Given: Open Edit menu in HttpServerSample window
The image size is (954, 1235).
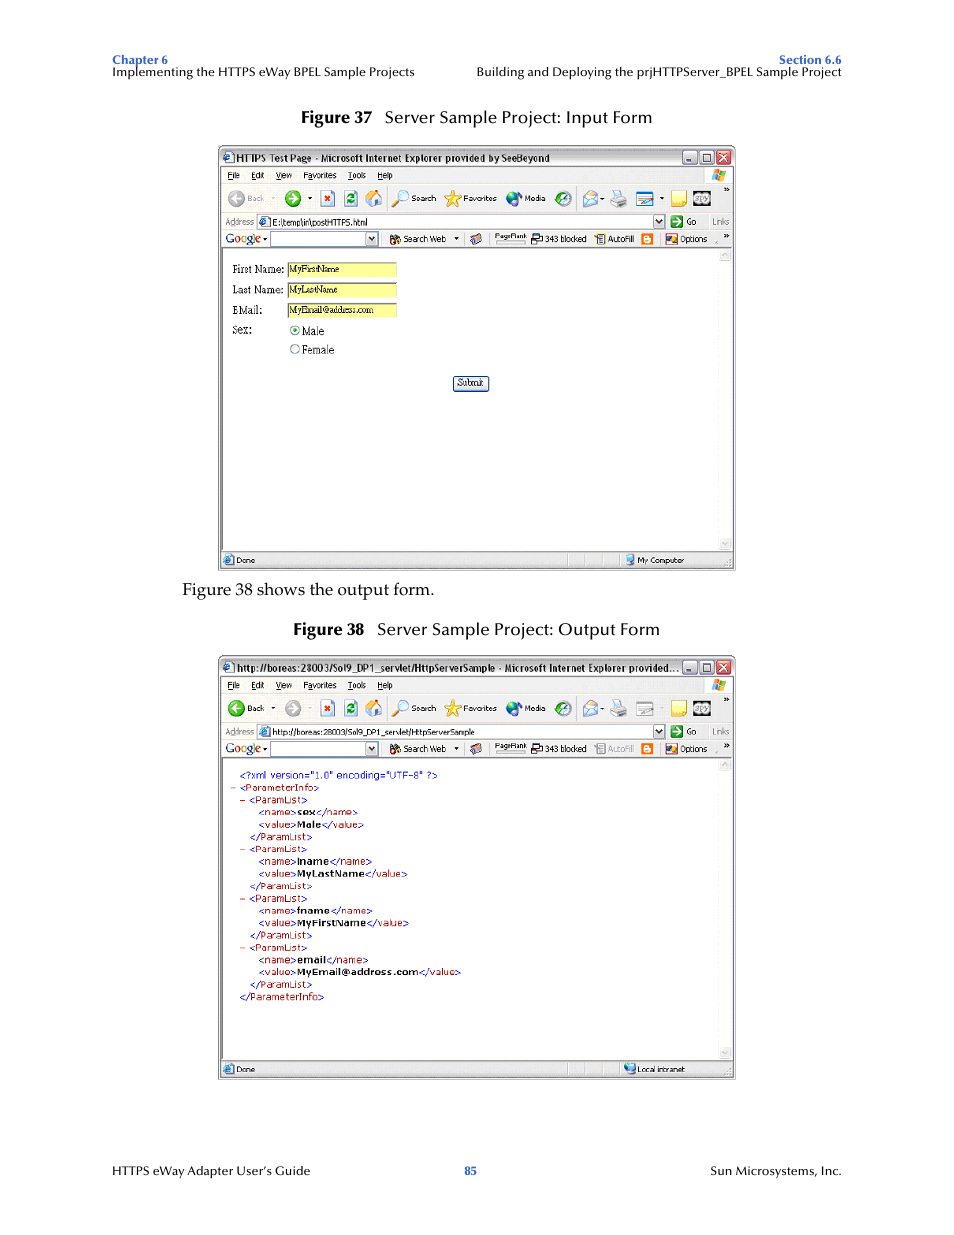Looking at the screenshot, I should (258, 686).
